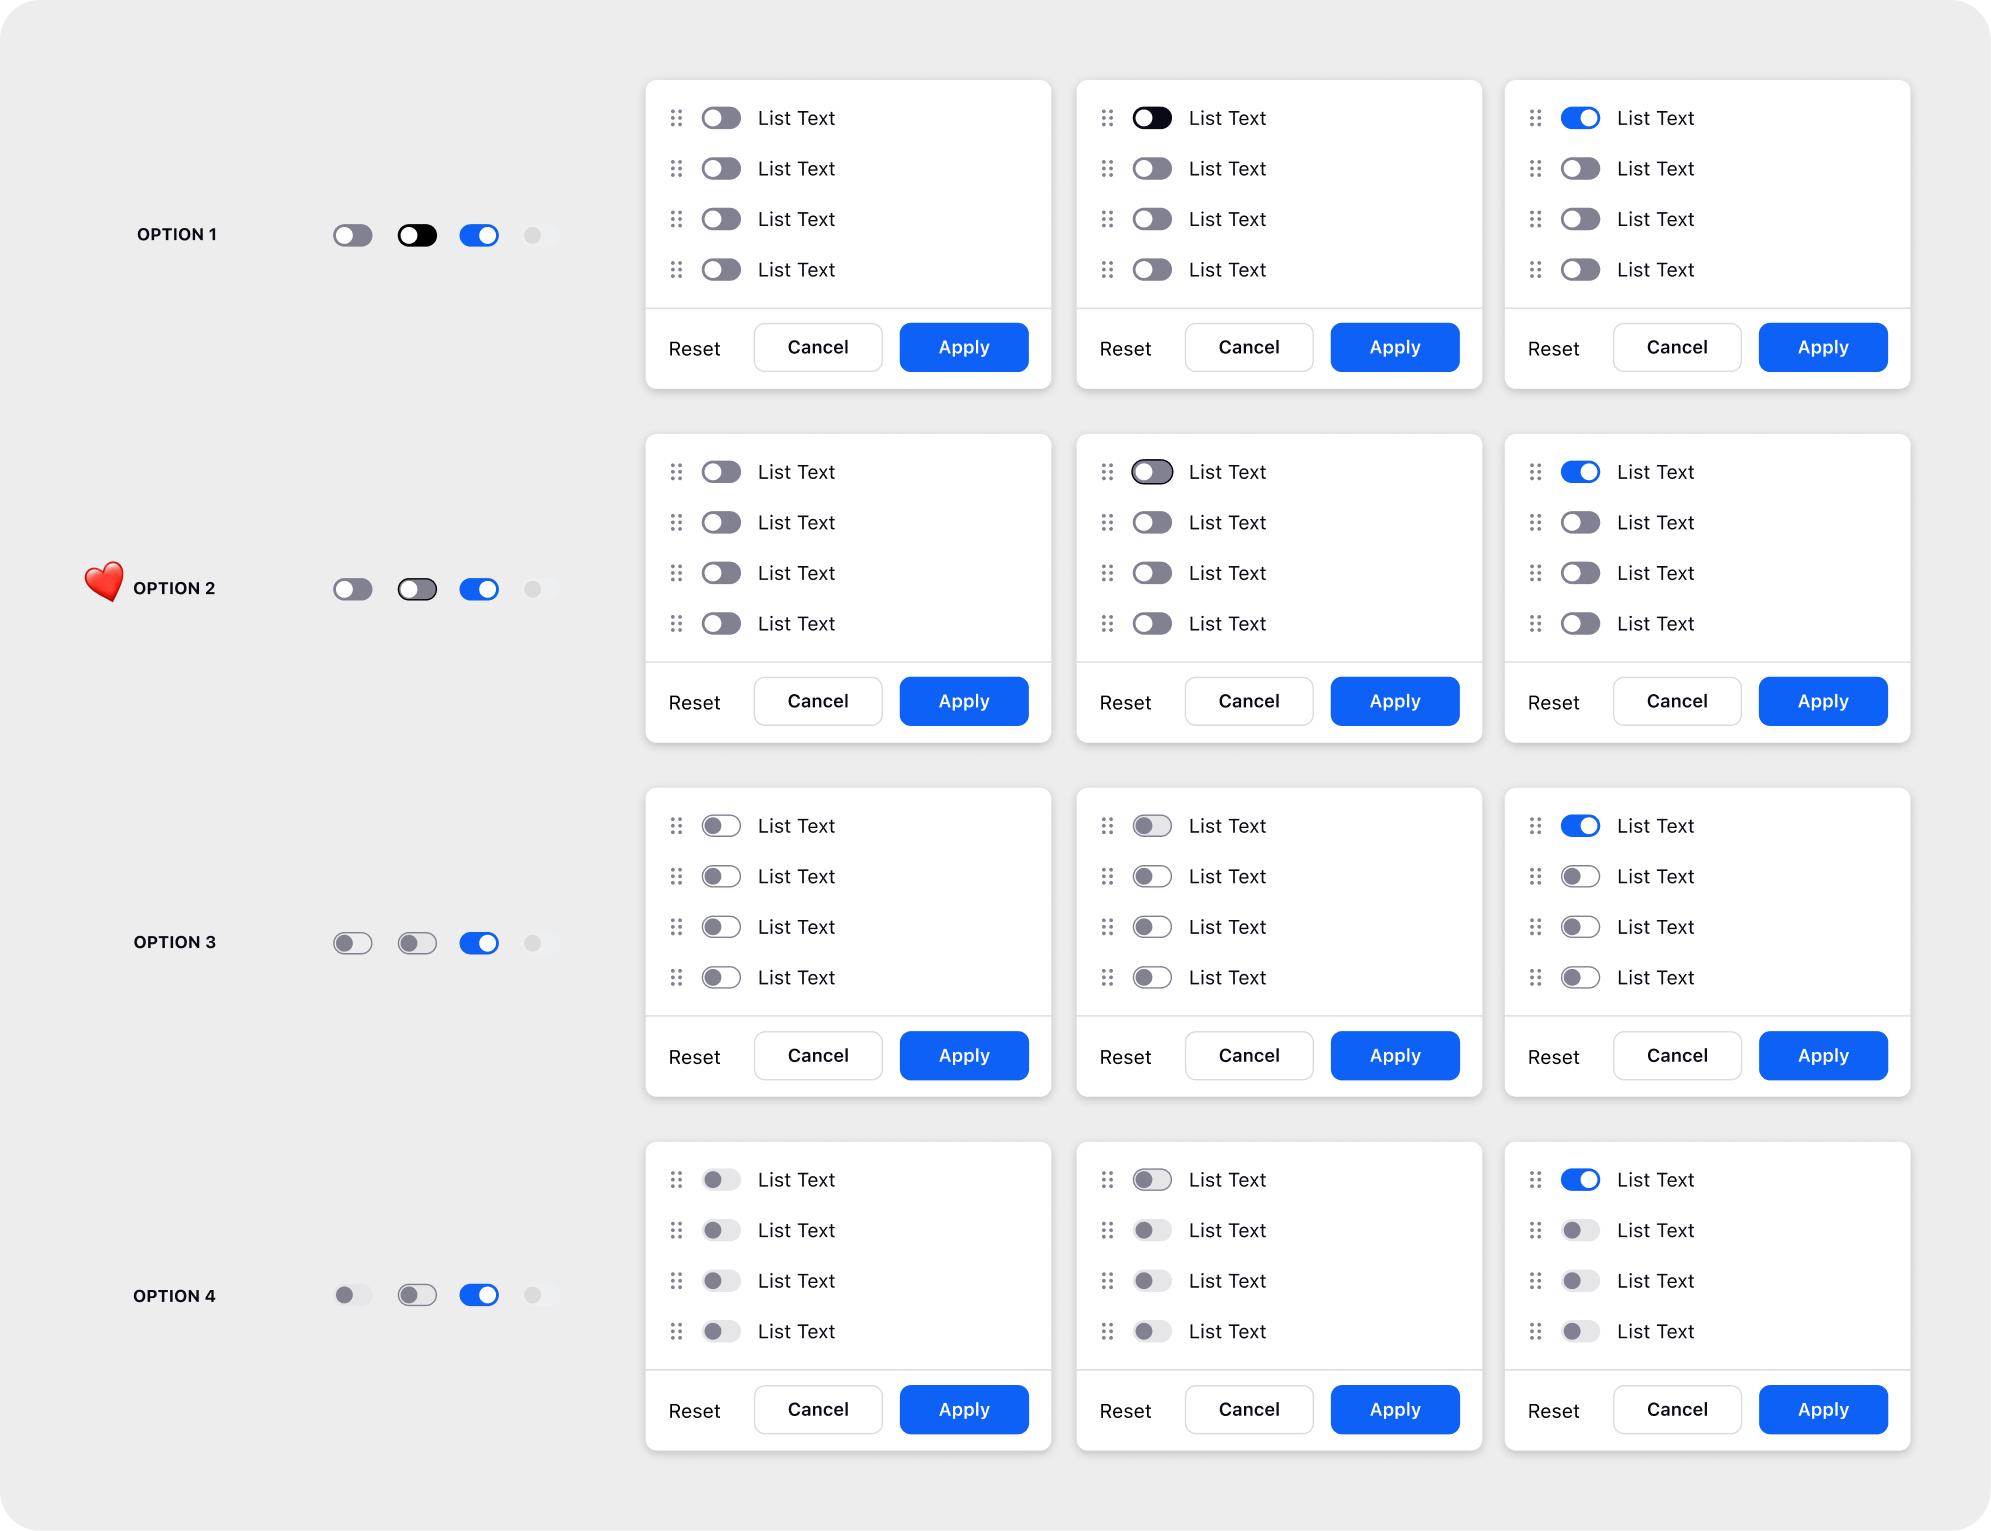Image resolution: width=1991 pixels, height=1531 pixels.
Task: Click drag handle next to blue toggle in Option 1 card
Action: tap(1535, 118)
